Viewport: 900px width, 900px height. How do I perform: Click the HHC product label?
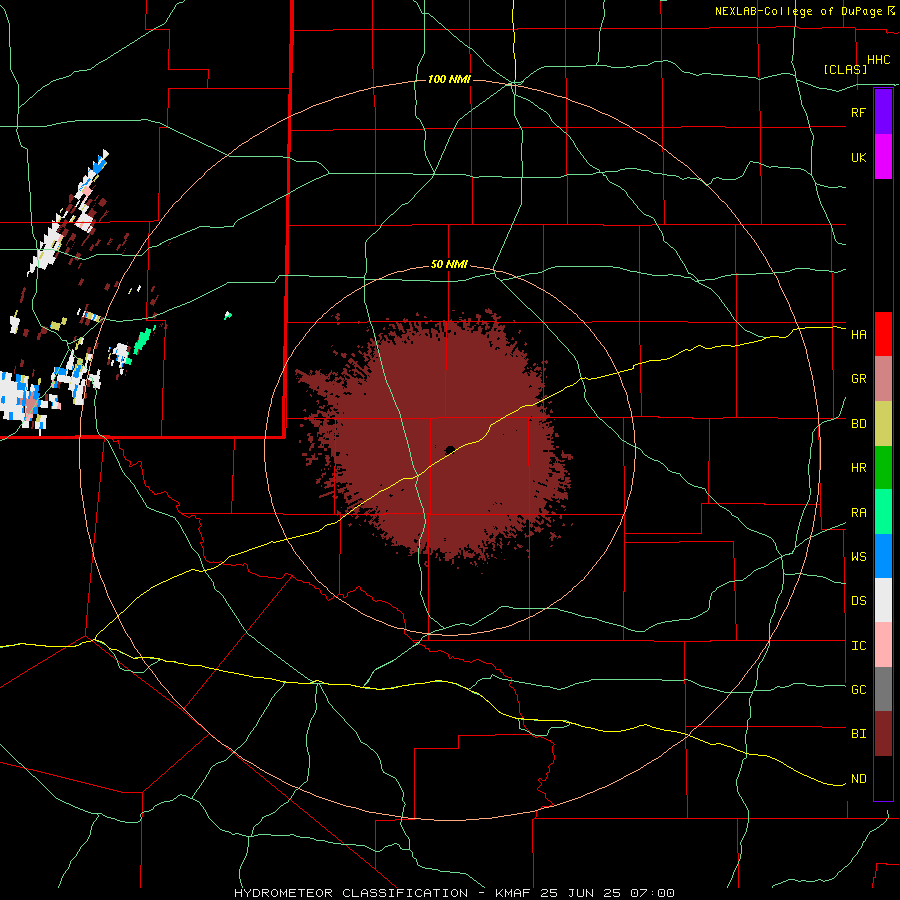coord(878,60)
